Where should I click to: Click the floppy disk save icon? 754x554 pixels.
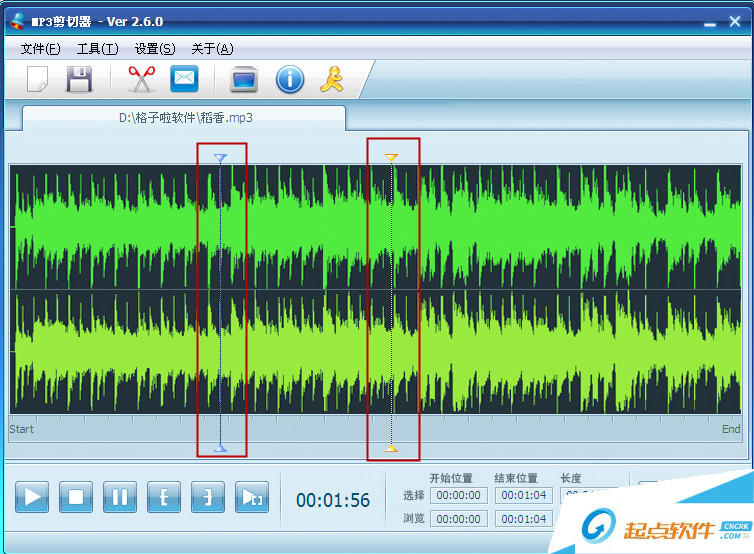pos(79,79)
